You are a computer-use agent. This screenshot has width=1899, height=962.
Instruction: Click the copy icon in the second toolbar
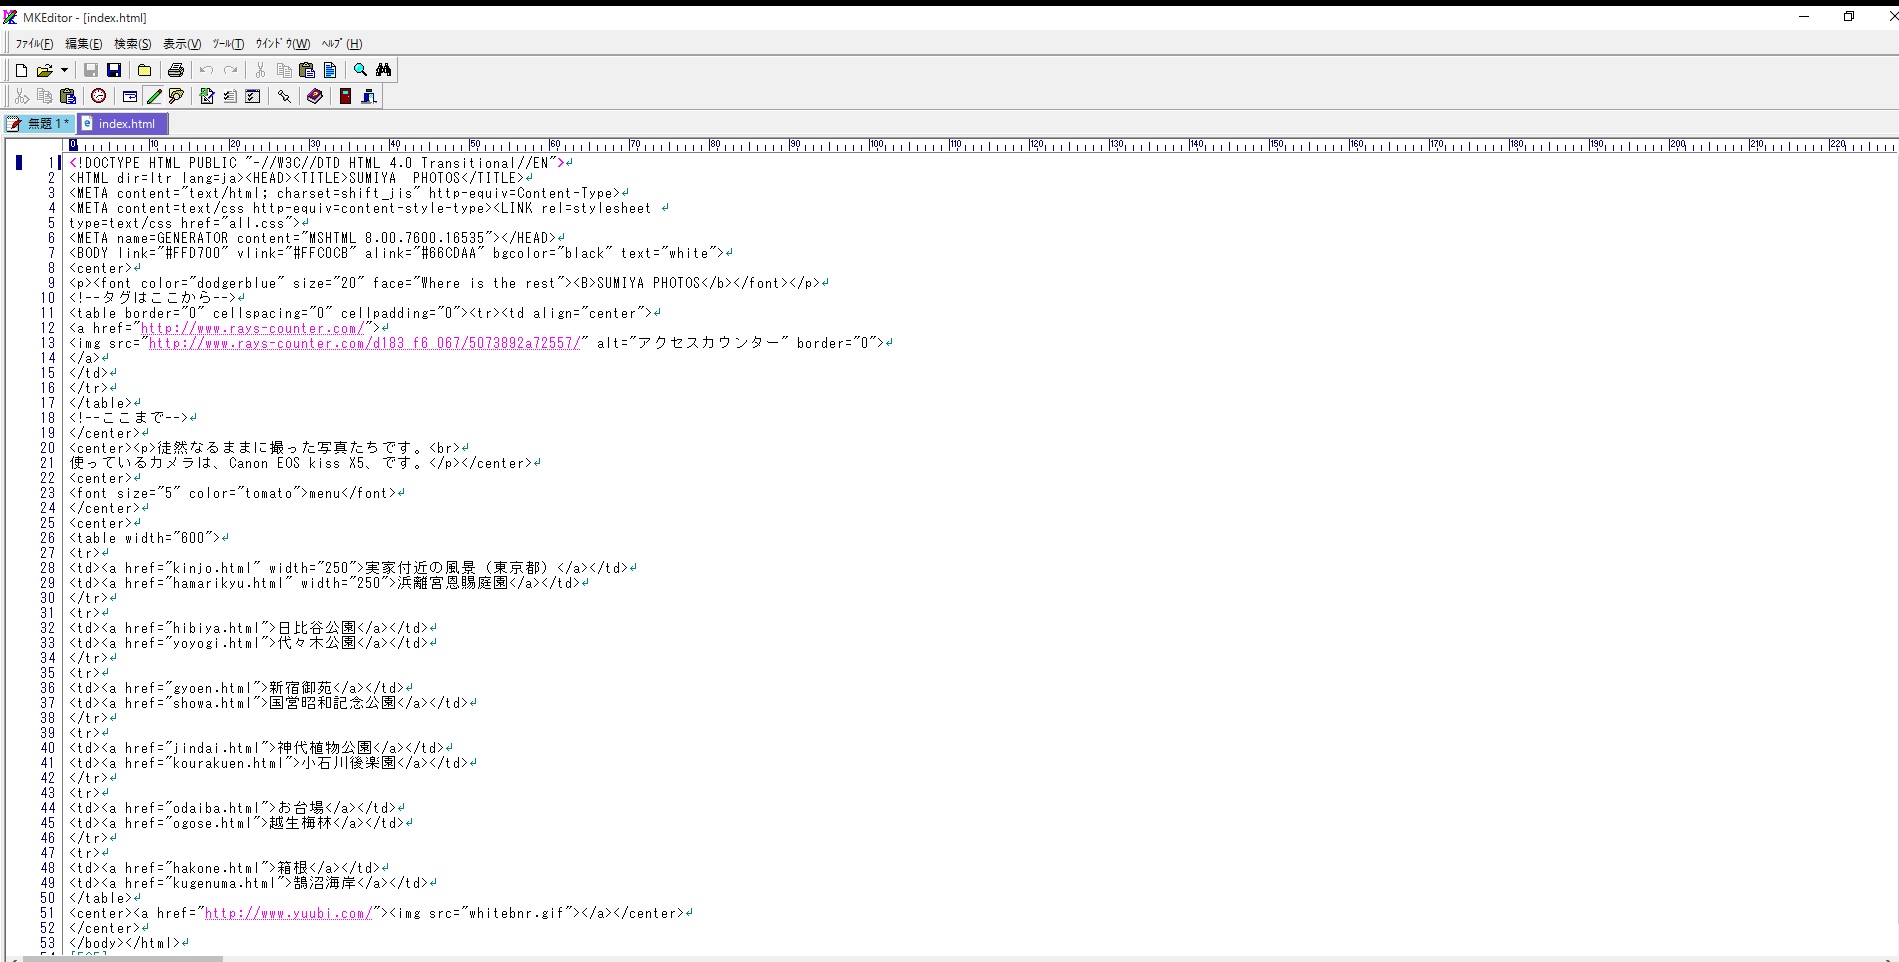click(x=44, y=96)
